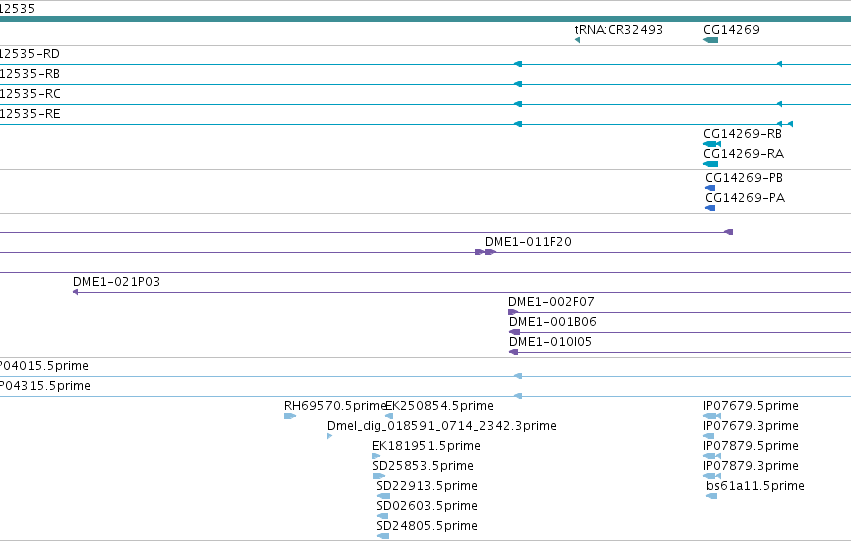The image size is (851, 541).
Task: Click the RH69570.5prime EST glyph
Action: (x=290, y=416)
